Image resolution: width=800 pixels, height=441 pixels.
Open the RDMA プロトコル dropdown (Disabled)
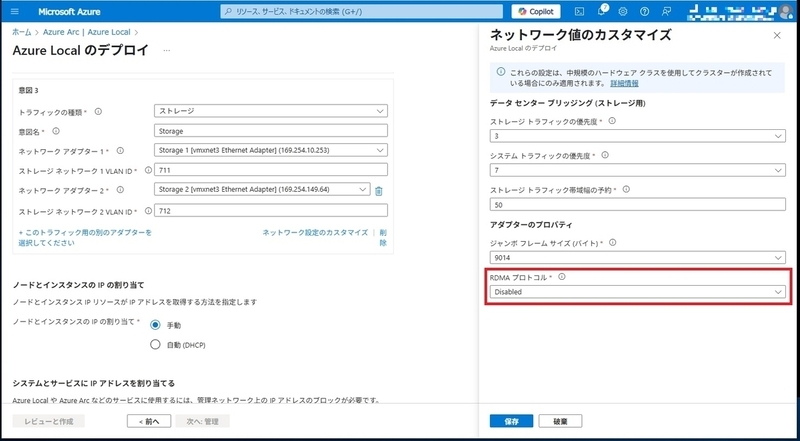coord(637,291)
